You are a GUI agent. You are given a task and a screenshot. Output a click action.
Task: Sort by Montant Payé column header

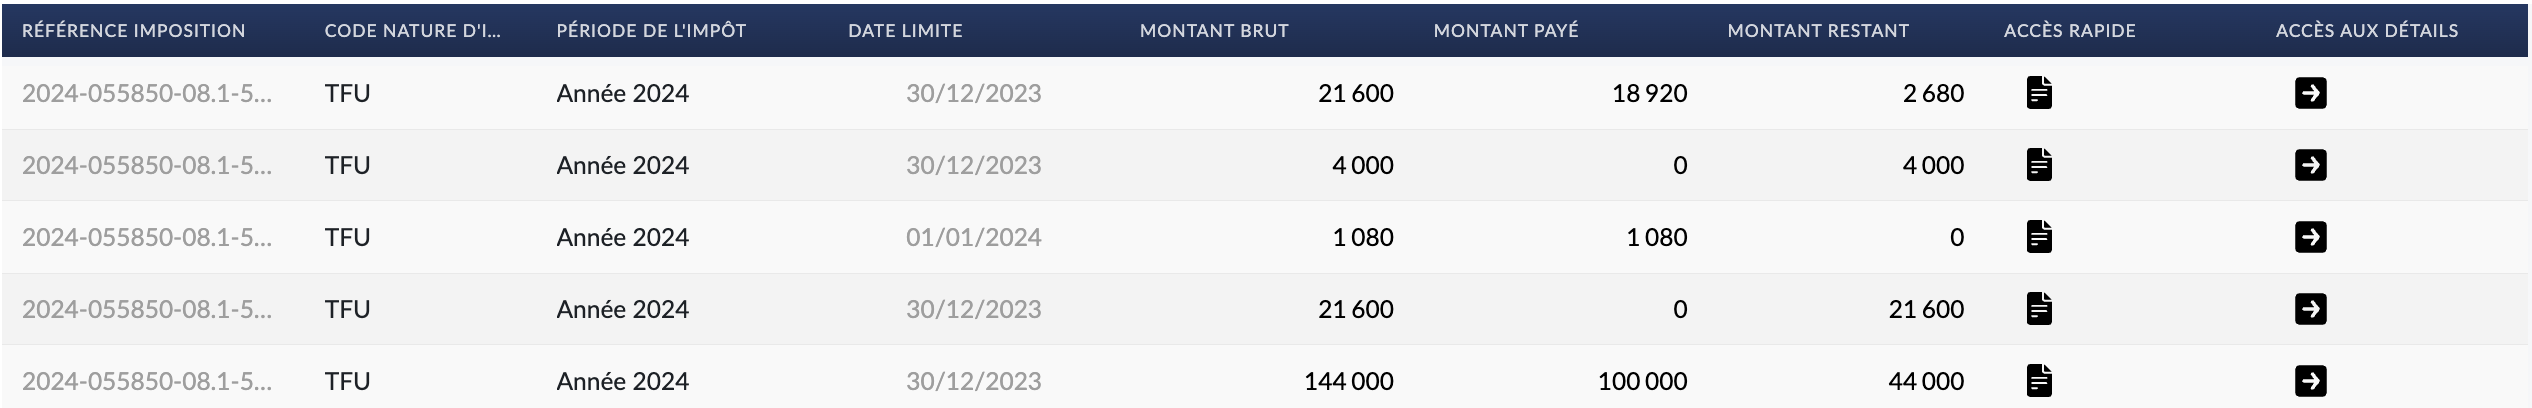click(1506, 31)
